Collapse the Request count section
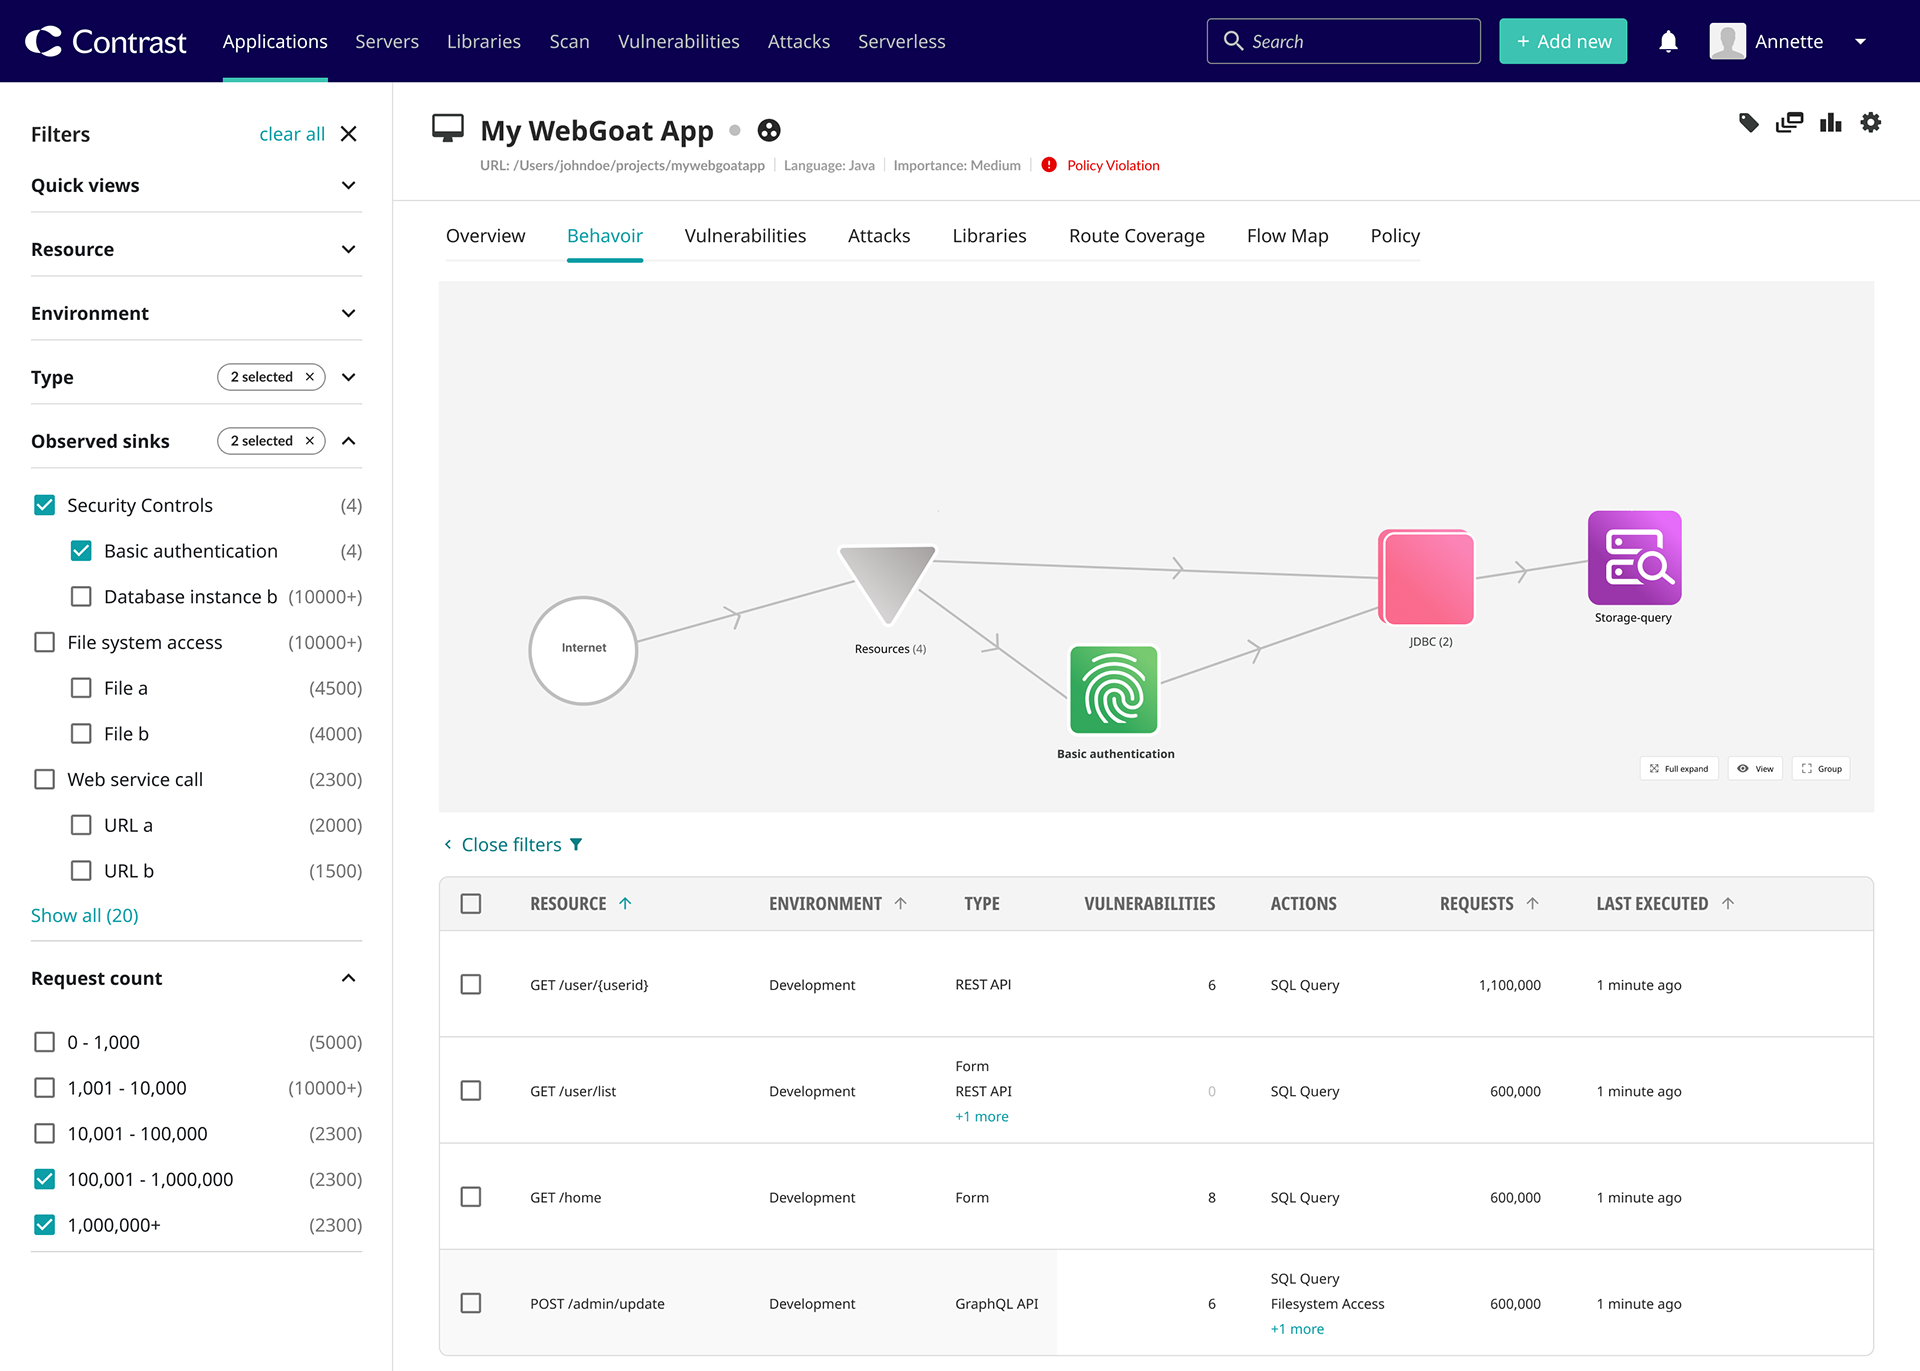 (348, 978)
